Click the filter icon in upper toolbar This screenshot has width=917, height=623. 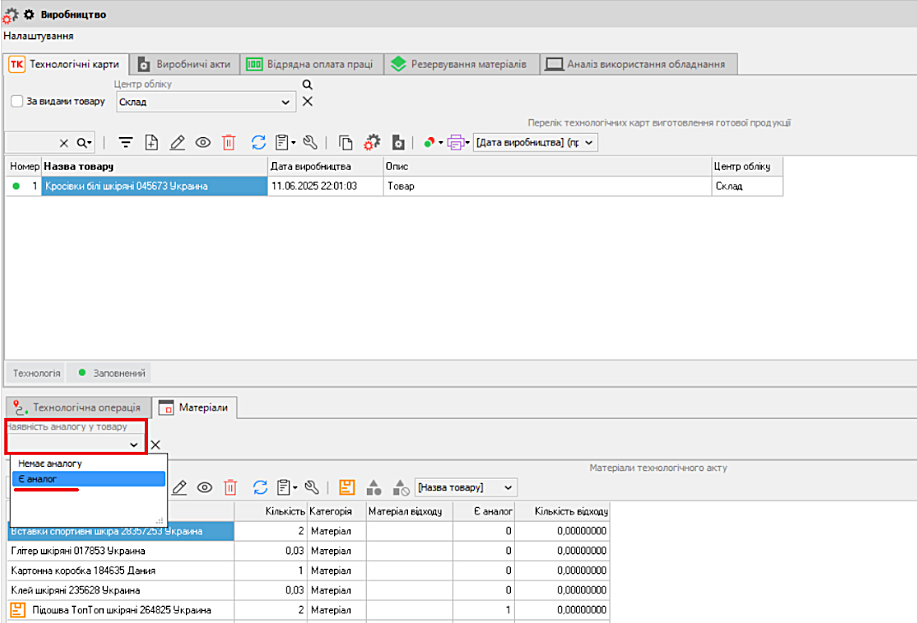tap(126, 143)
